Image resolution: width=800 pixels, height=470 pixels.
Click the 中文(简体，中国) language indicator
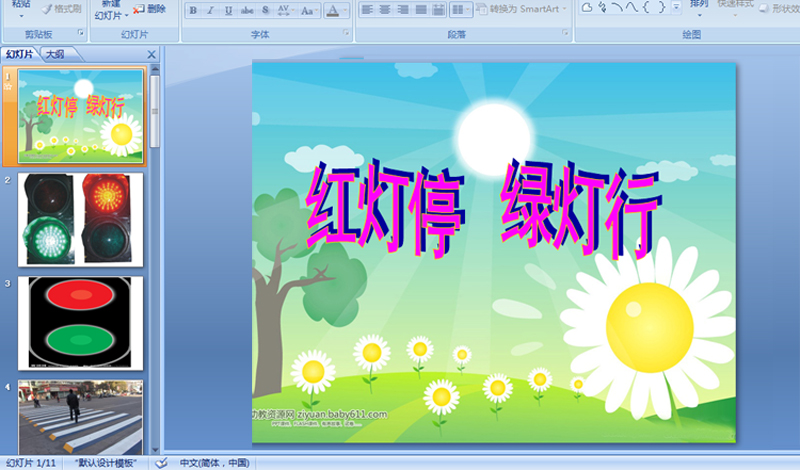tap(214, 463)
